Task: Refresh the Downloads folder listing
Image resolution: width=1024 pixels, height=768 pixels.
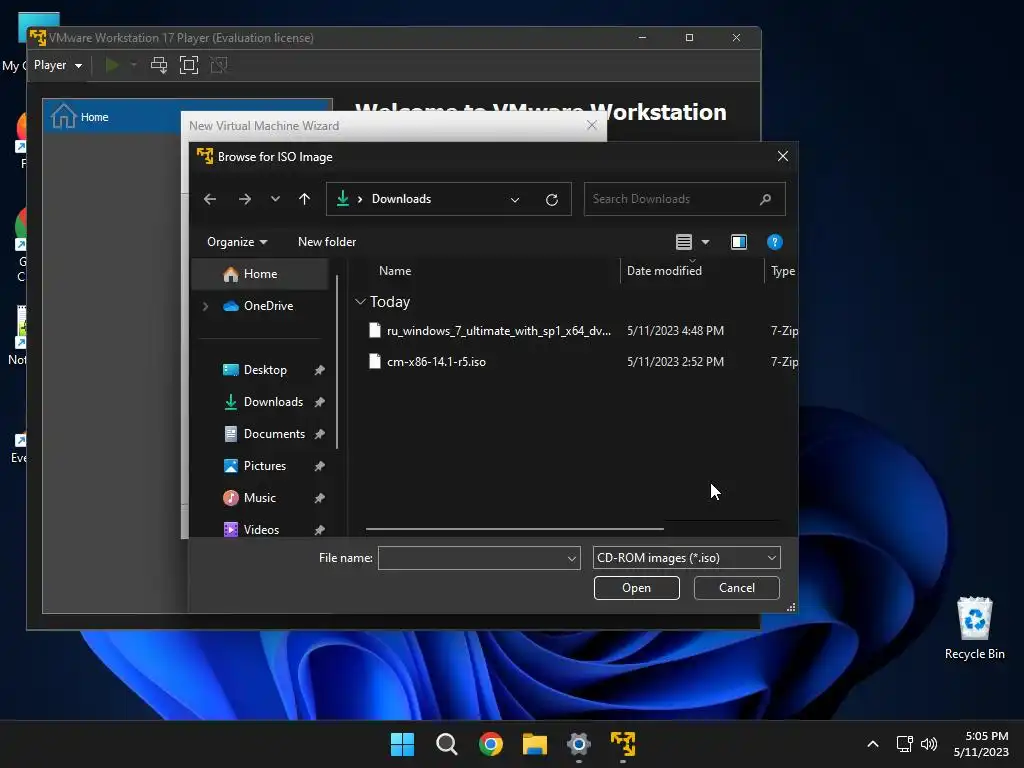Action: tap(552, 200)
